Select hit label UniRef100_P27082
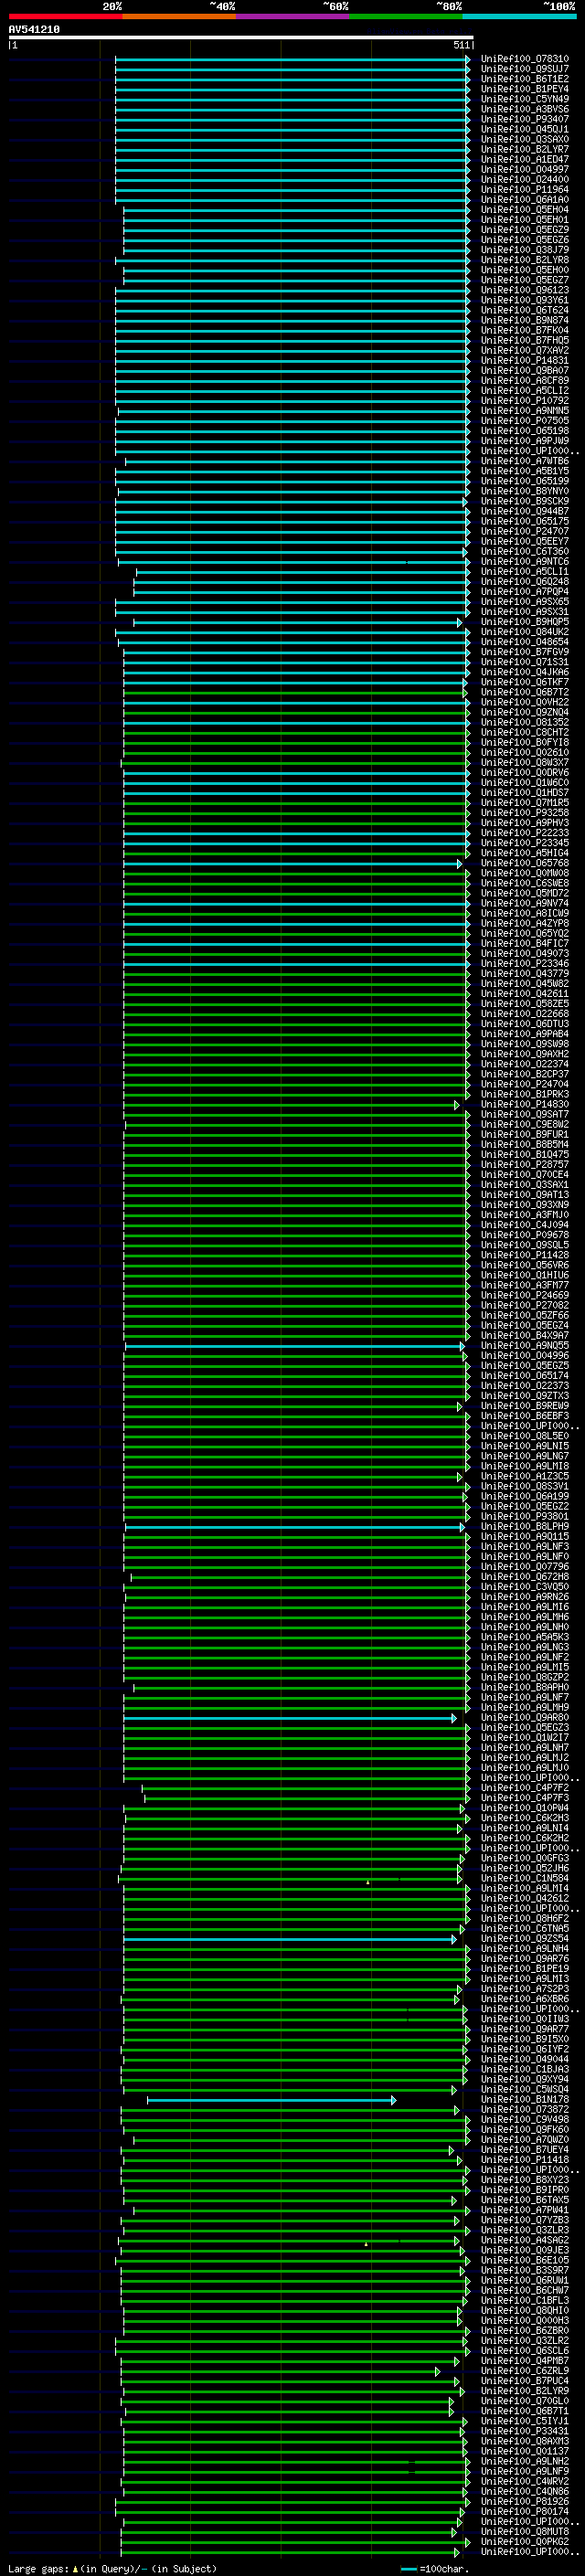This screenshot has width=585, height=2576. pyautogui.click(x=525, y=1305)
